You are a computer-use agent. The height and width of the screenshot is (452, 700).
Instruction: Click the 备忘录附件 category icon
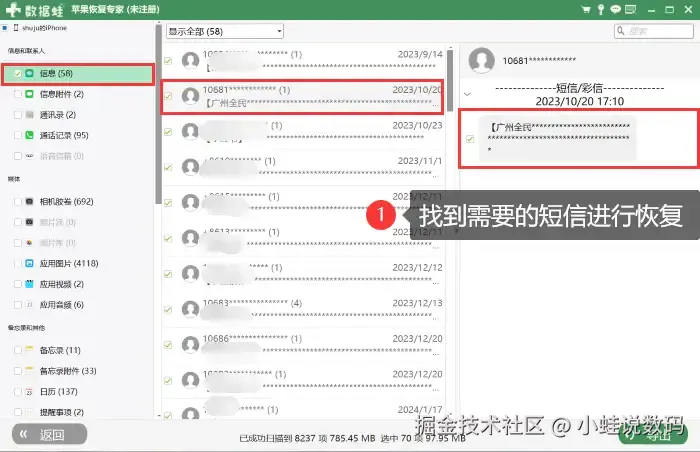[29, 371]
